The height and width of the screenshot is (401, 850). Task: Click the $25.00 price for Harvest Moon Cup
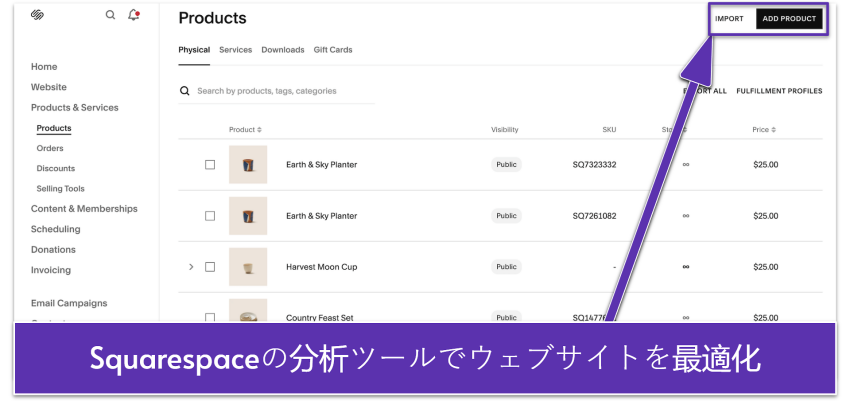pos(765,267)
